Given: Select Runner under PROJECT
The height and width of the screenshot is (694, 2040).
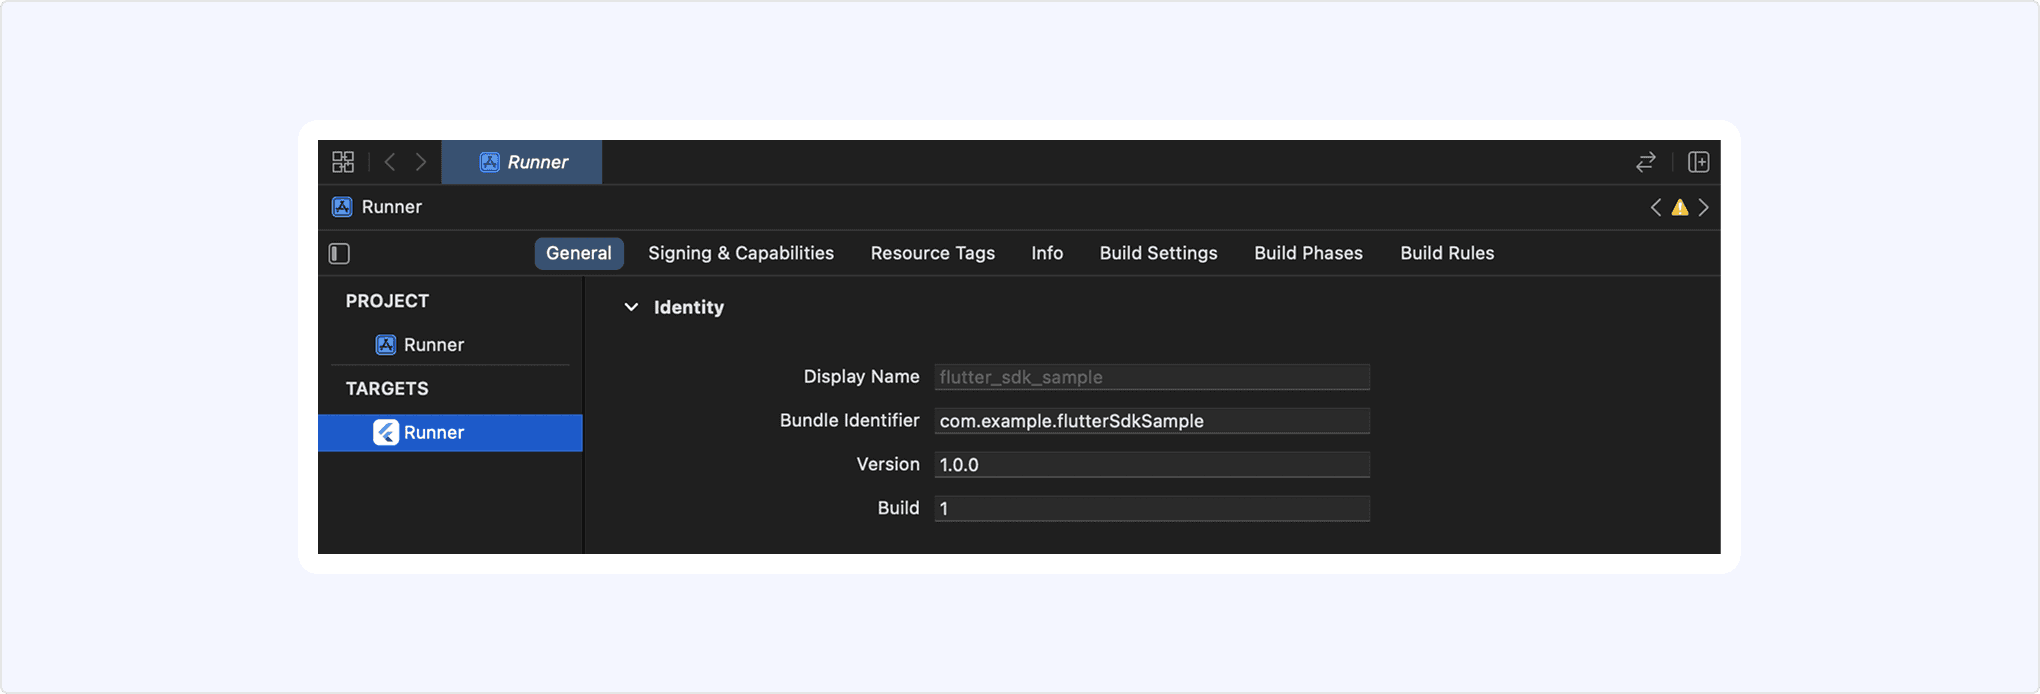Looking at the screenshot, I should coord(433,345).
